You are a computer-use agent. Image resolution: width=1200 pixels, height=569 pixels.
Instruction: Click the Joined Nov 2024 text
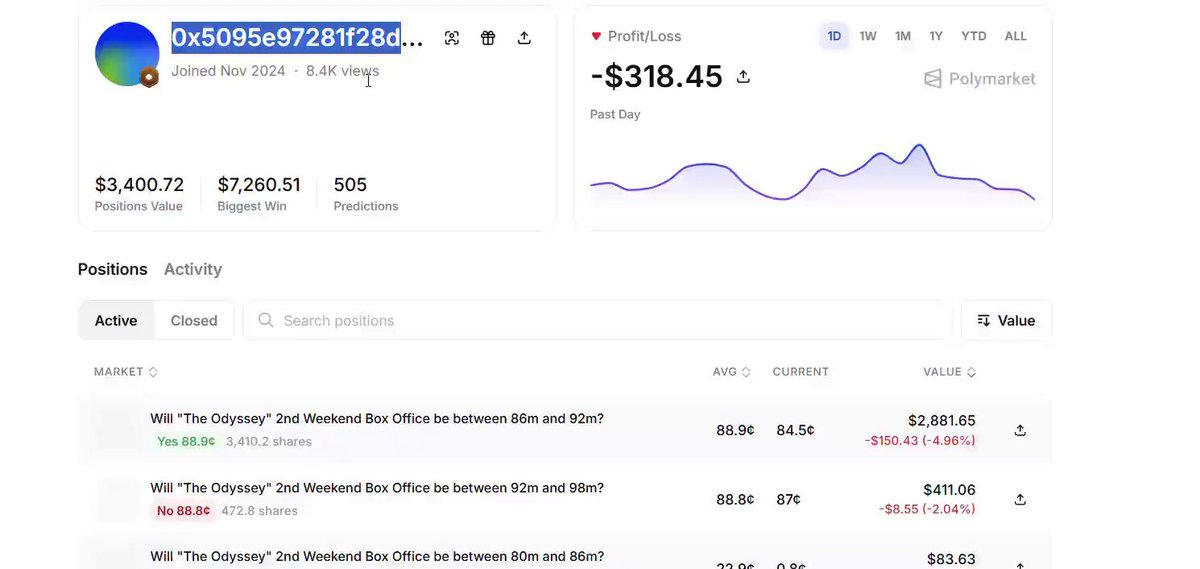click(x=228, y=71)
